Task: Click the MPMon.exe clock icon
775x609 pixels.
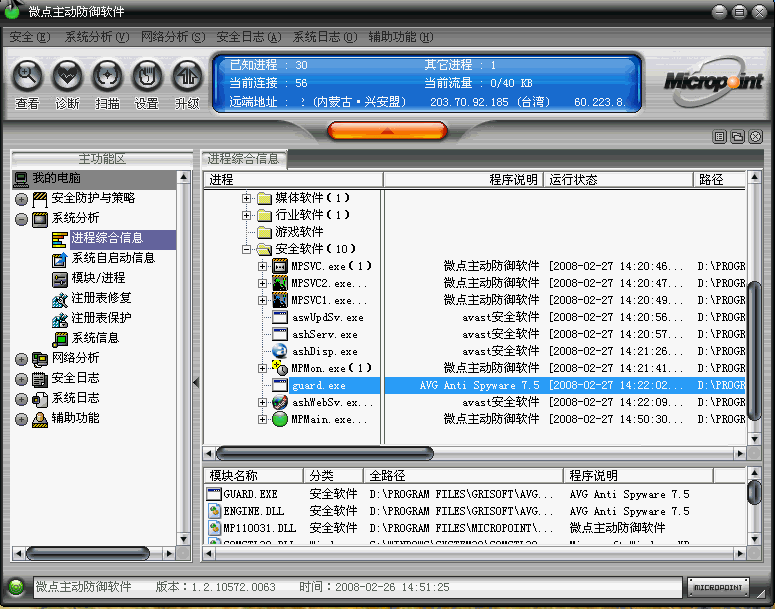Action: (x=280, y=368)
